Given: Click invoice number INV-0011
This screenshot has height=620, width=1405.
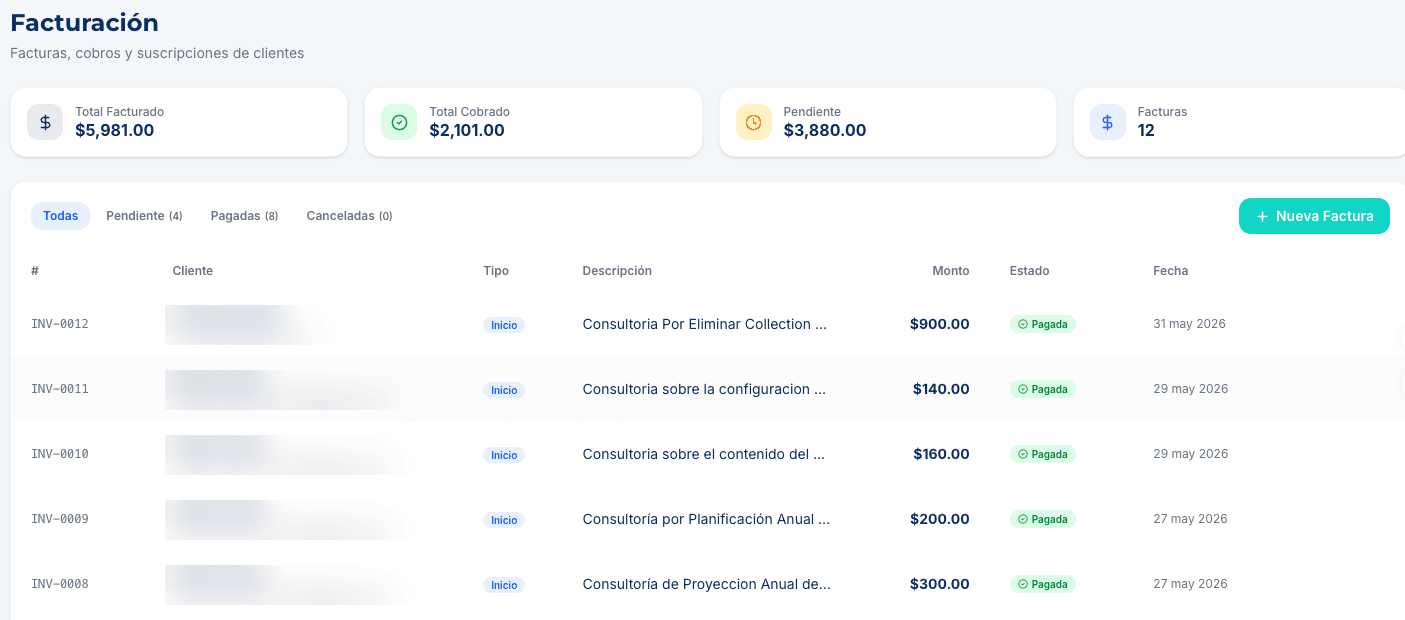Looking at the screenshot, I should [x=60, y=389].
